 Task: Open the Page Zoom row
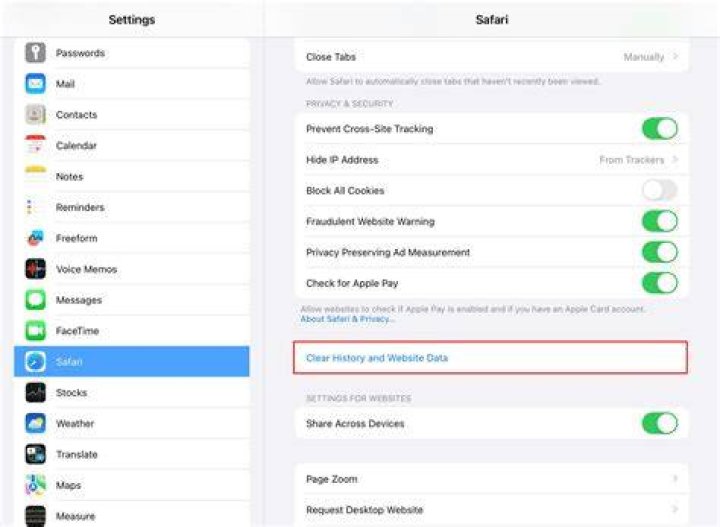click(491, 479)
